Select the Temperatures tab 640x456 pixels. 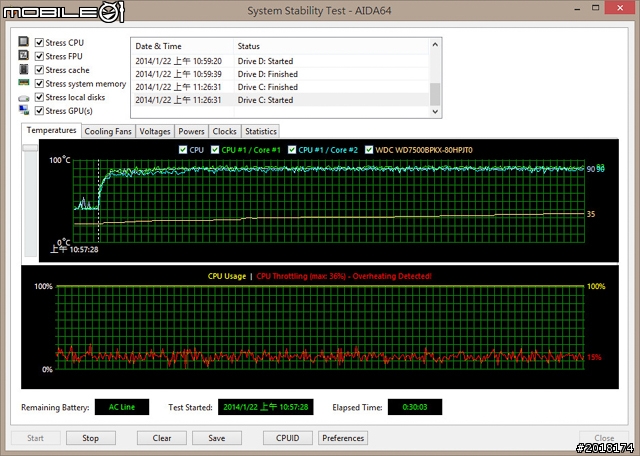(51, 130)
